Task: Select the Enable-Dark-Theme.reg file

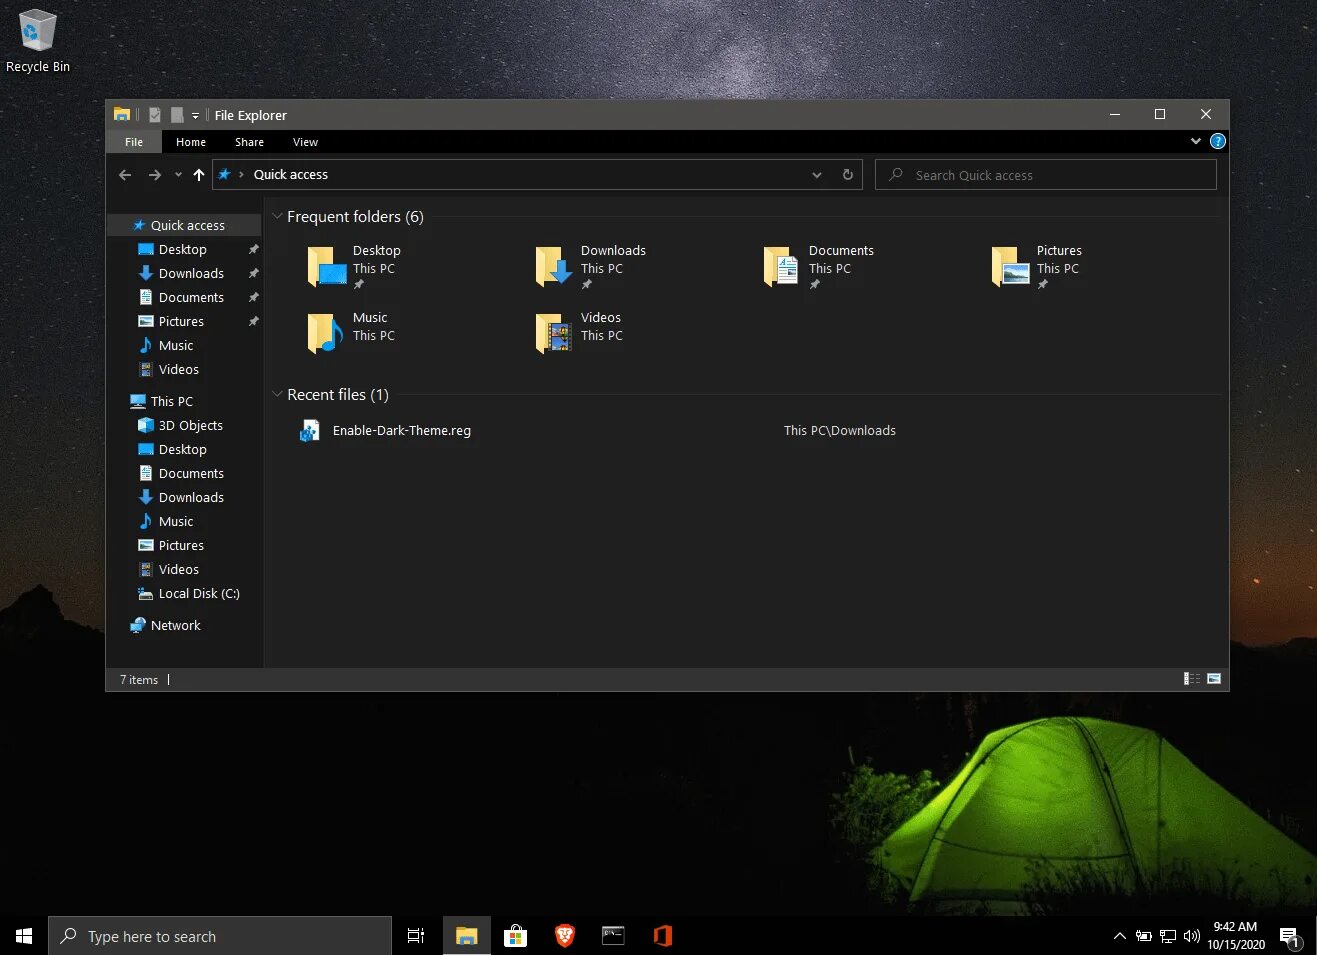Action: 402,431
